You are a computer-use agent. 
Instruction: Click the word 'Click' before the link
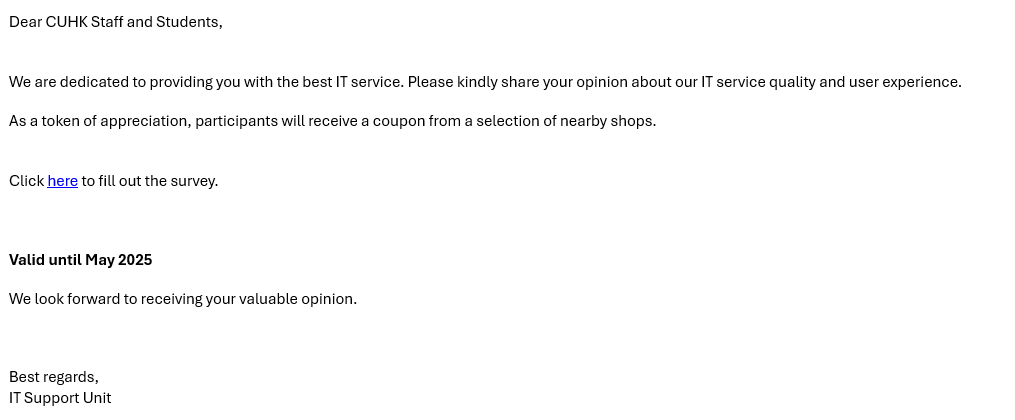[27, 181]
